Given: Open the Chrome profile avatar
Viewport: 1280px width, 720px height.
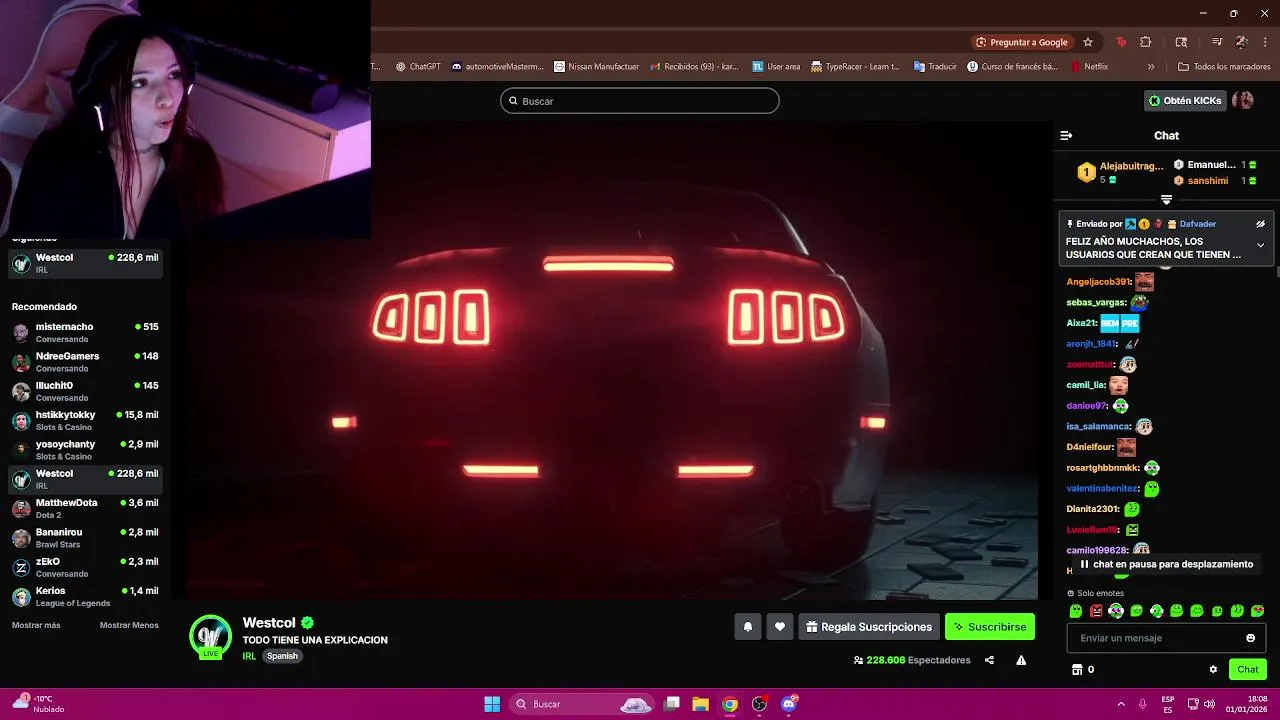Looking at the screenshot, I should pos(1241,42).
